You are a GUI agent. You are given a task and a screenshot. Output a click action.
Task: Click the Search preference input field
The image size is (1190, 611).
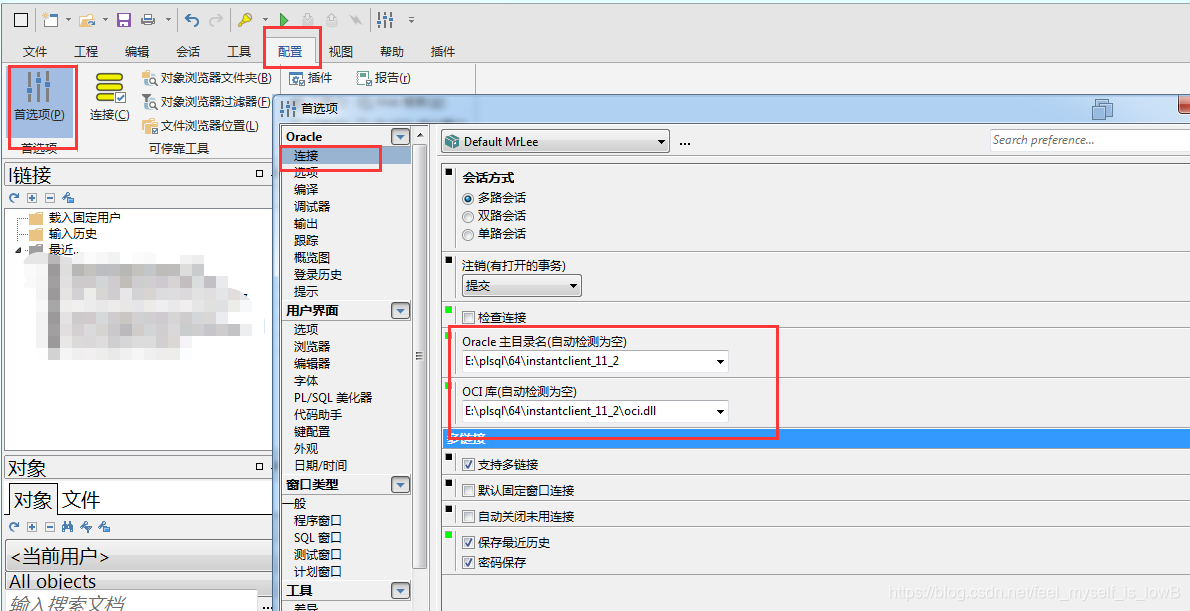point(1090,140)
